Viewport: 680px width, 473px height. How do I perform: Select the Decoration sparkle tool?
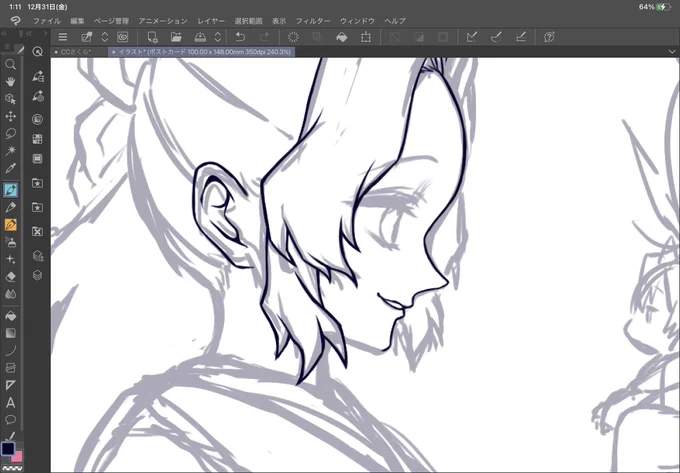[x=10, y=259]
